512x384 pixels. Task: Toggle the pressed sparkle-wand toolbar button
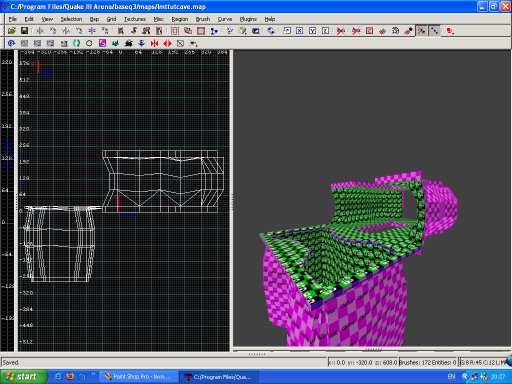(x=422, y=31)
